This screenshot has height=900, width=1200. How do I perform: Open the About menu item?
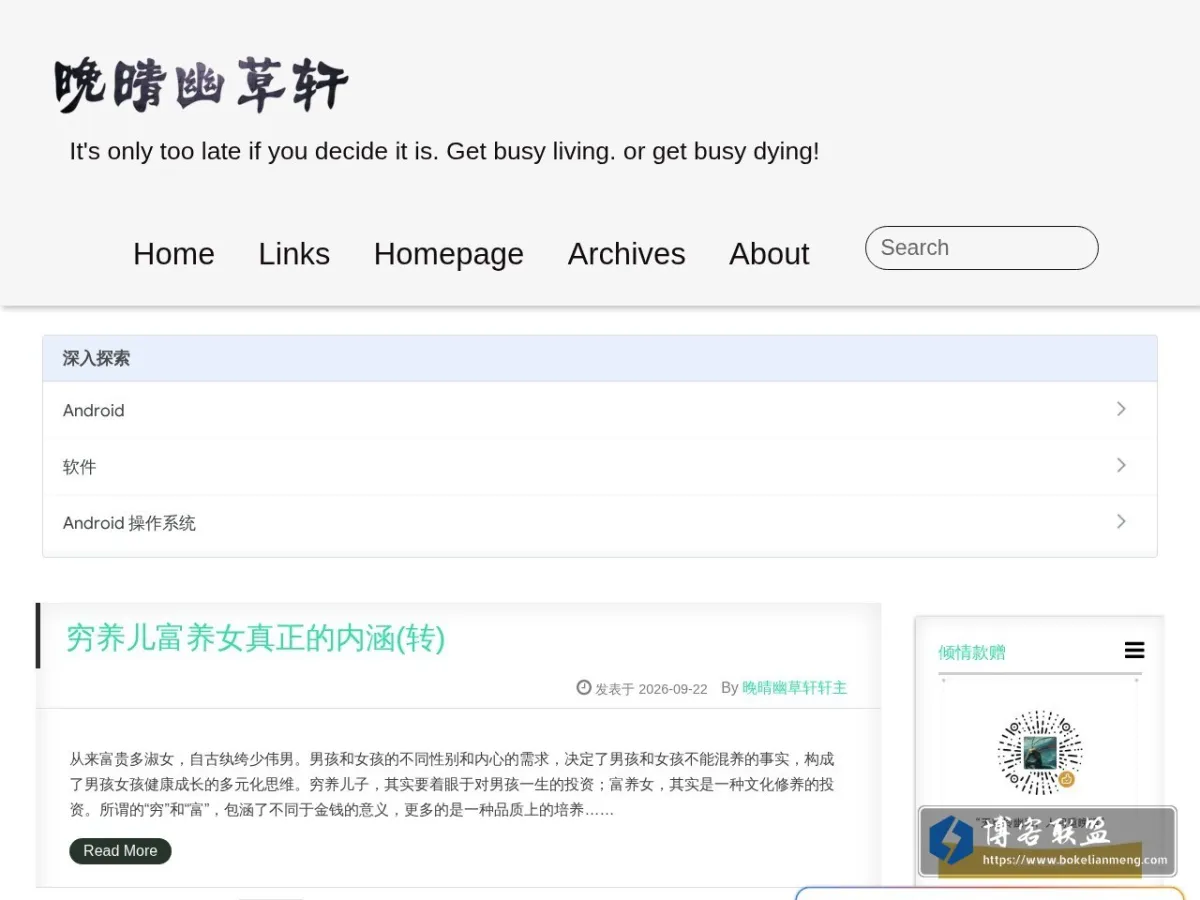pos(769,254)
